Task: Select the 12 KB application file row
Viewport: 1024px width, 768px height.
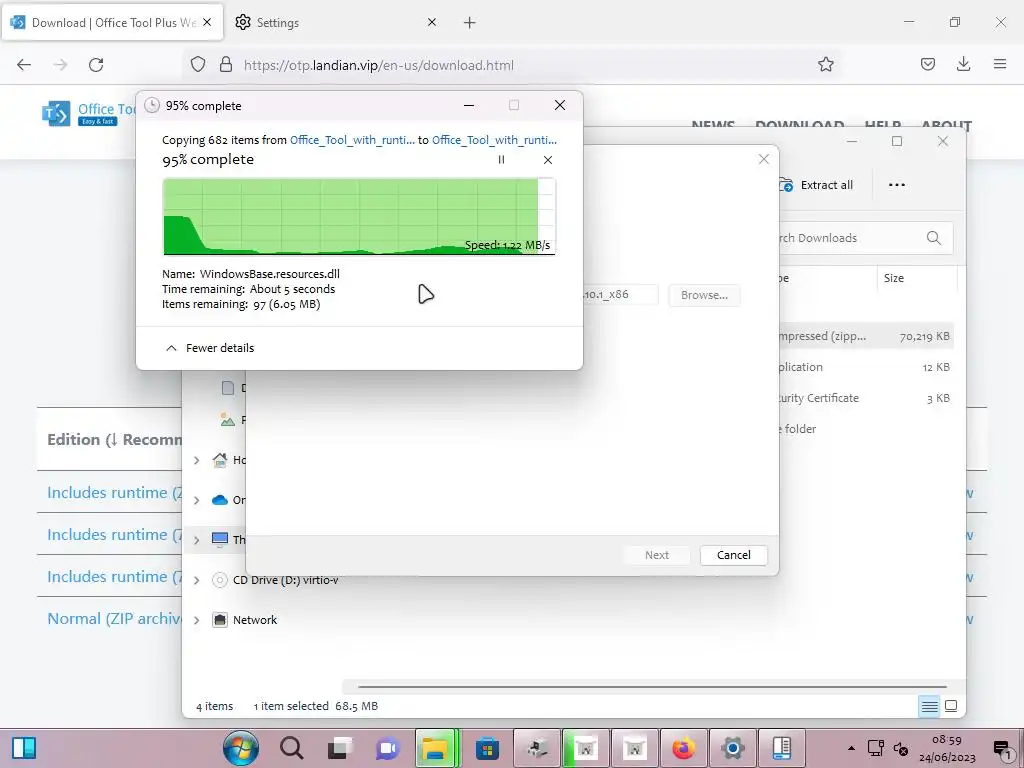Action: pyautogui.click(x=865, y=367)
